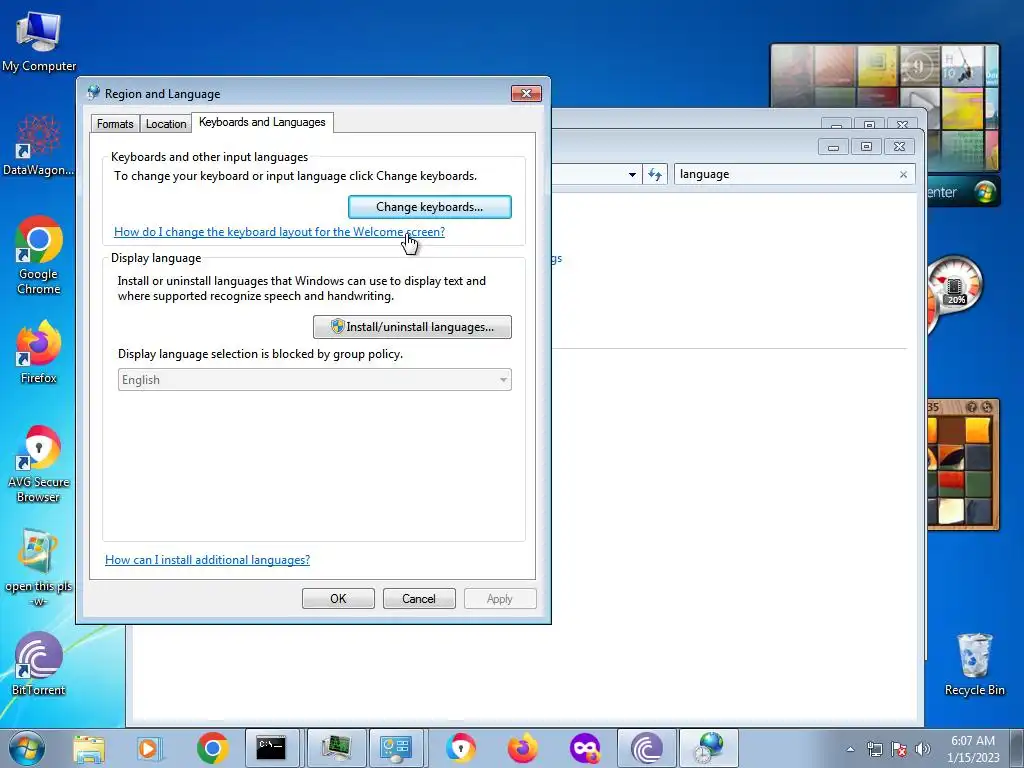
Task: Select the 'open this pls' desktop icon
Action: pyautogui.click(x=39, y=567)
